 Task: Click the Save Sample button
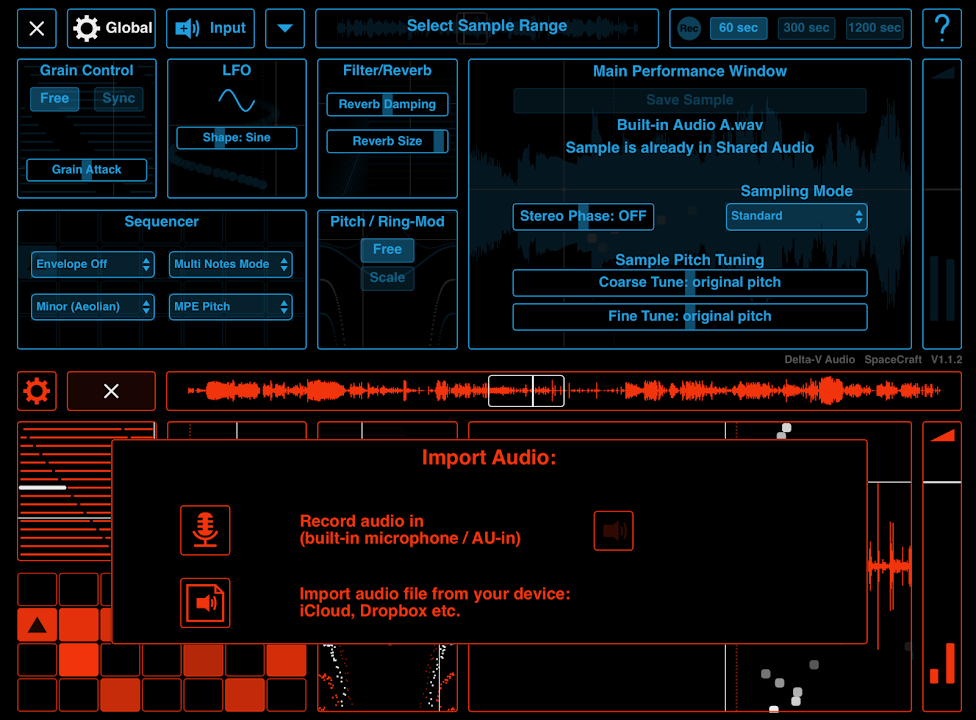coord(689,100)
